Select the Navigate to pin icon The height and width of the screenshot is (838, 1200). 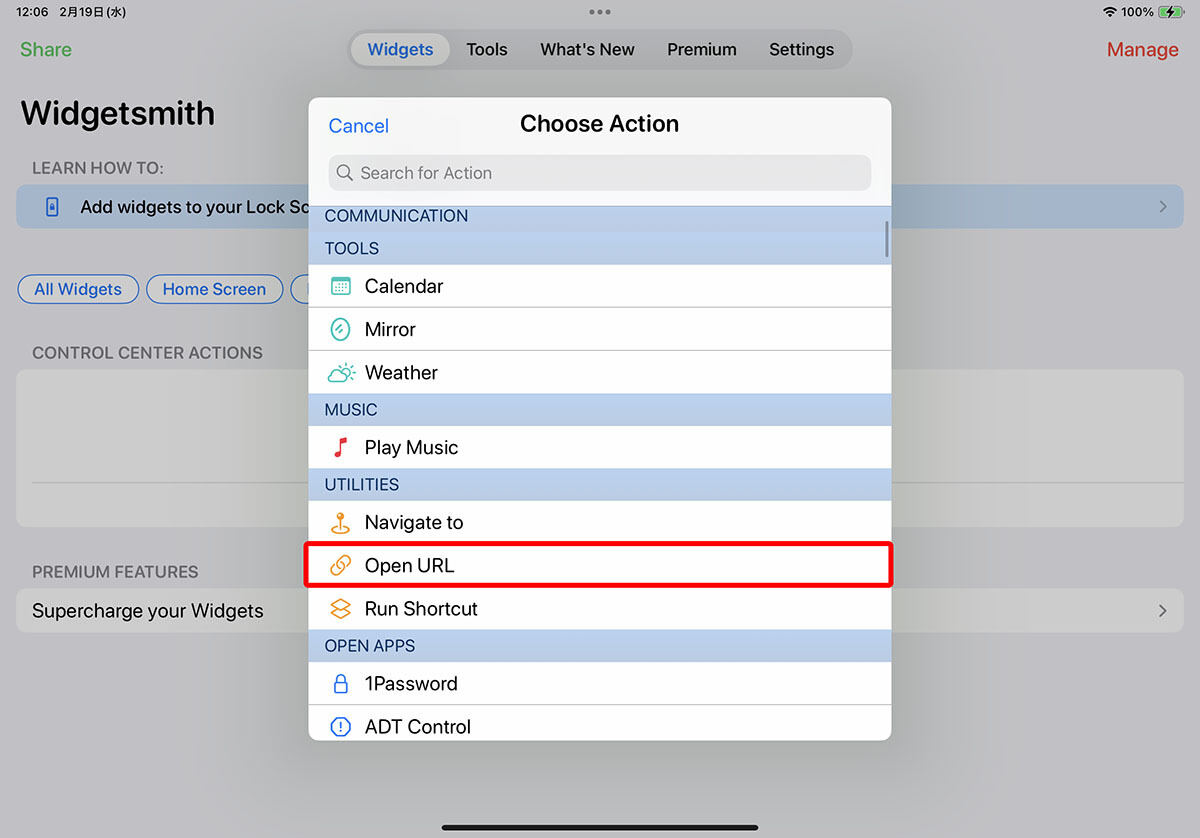(340, 522)
